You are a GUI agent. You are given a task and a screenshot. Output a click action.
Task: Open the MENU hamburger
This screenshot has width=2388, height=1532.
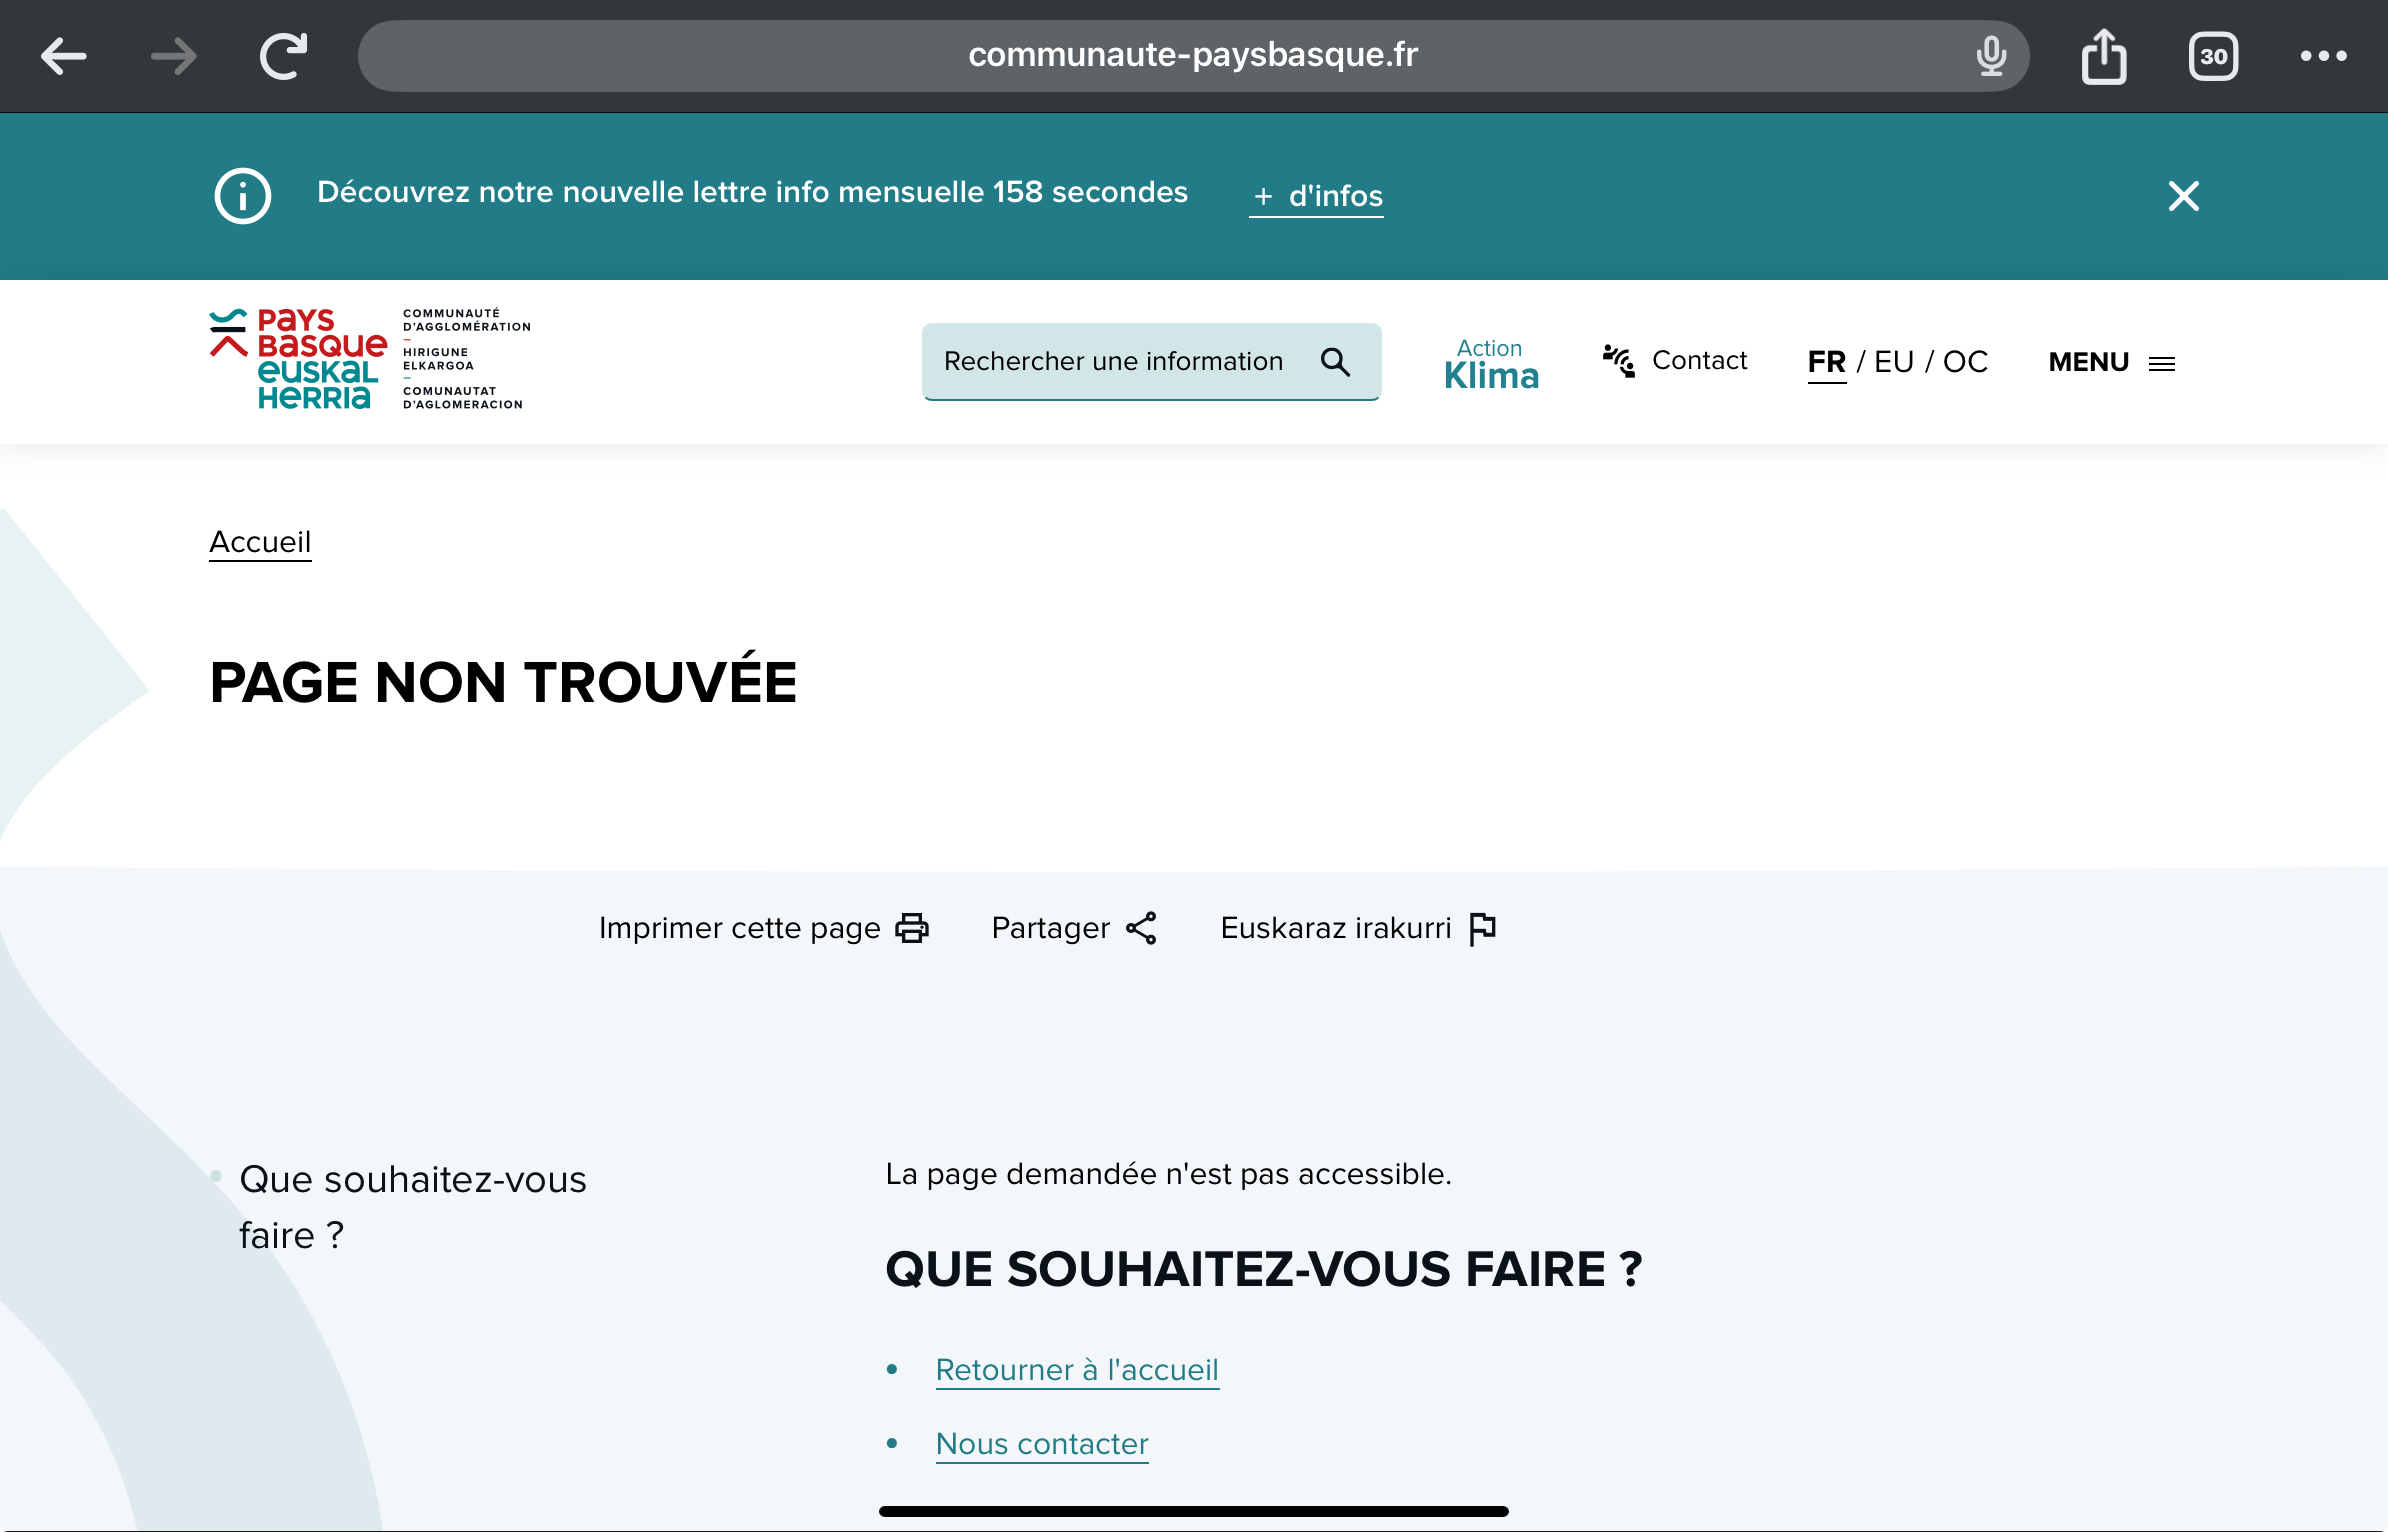(2111, 362)
